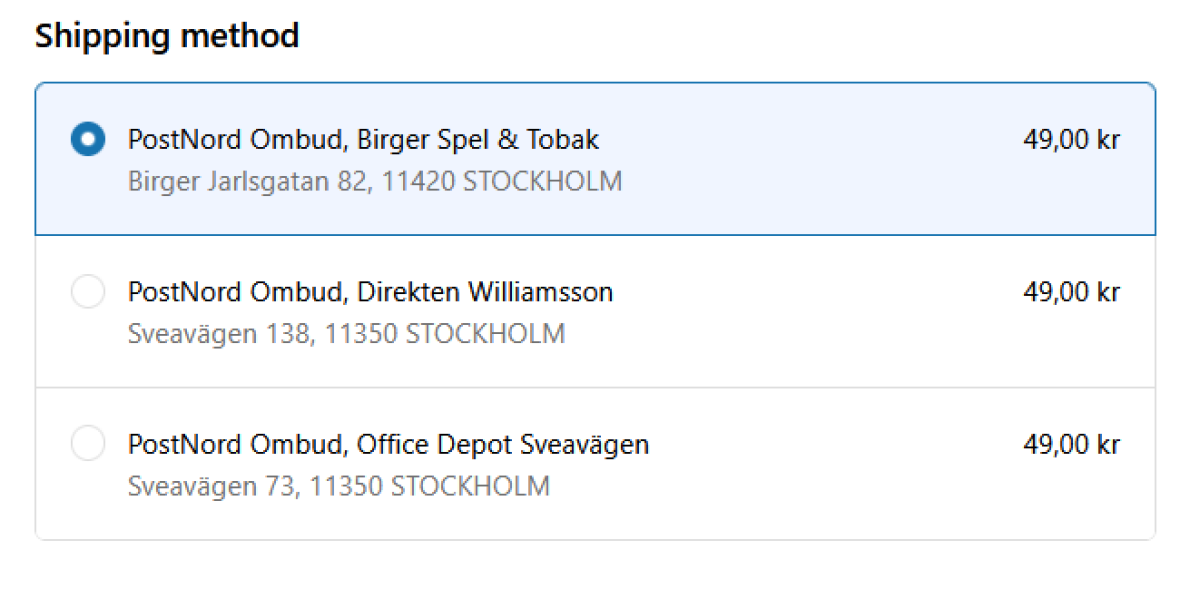Click the 49,00 kr price for Office Depot

point(1071,444)
